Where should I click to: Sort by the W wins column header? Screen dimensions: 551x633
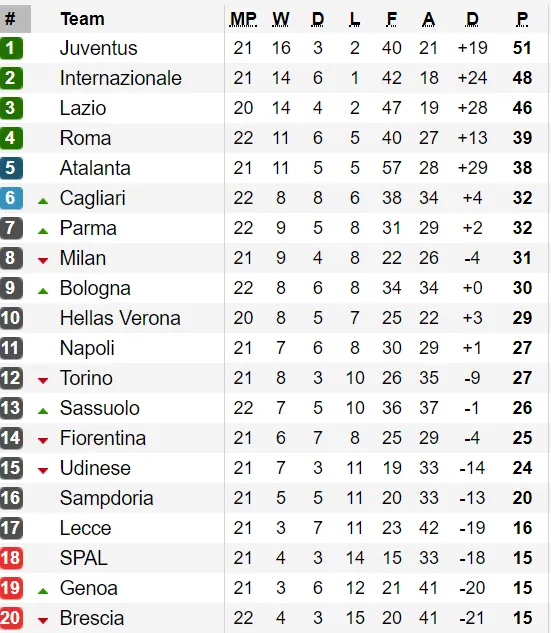pos(281,19)
